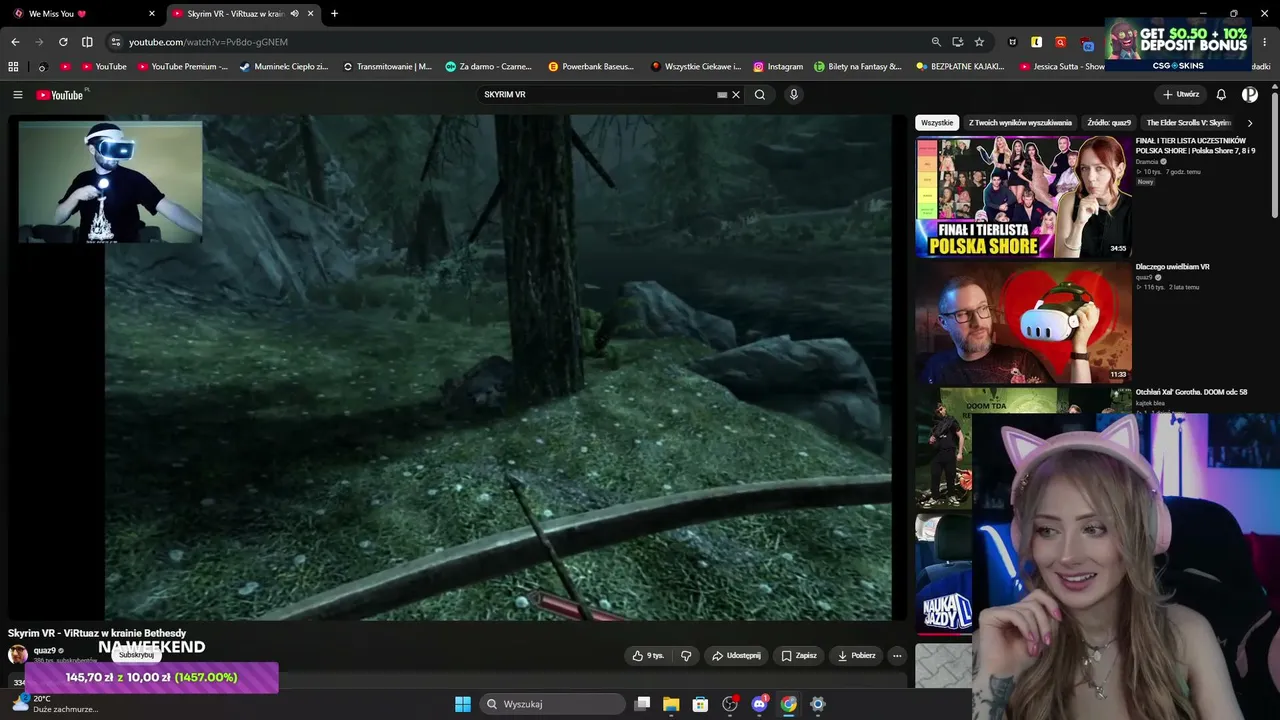Open more actions three-dot menu under video
The image size is (1280, 720).
(897, 656)
